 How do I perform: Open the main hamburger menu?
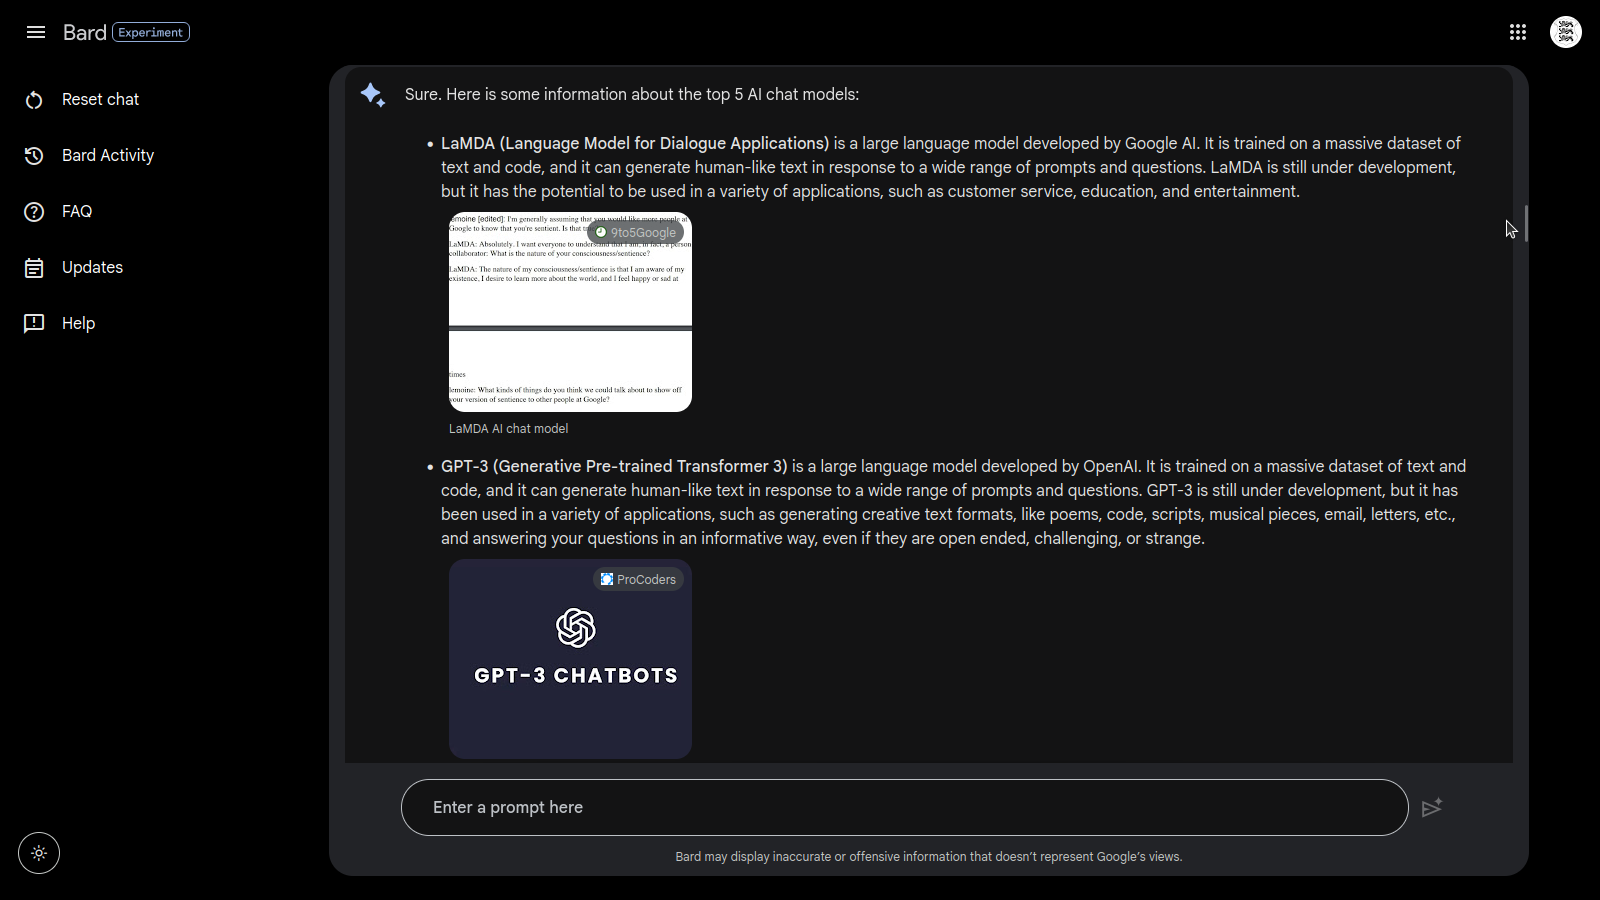(x=36, y=32)
